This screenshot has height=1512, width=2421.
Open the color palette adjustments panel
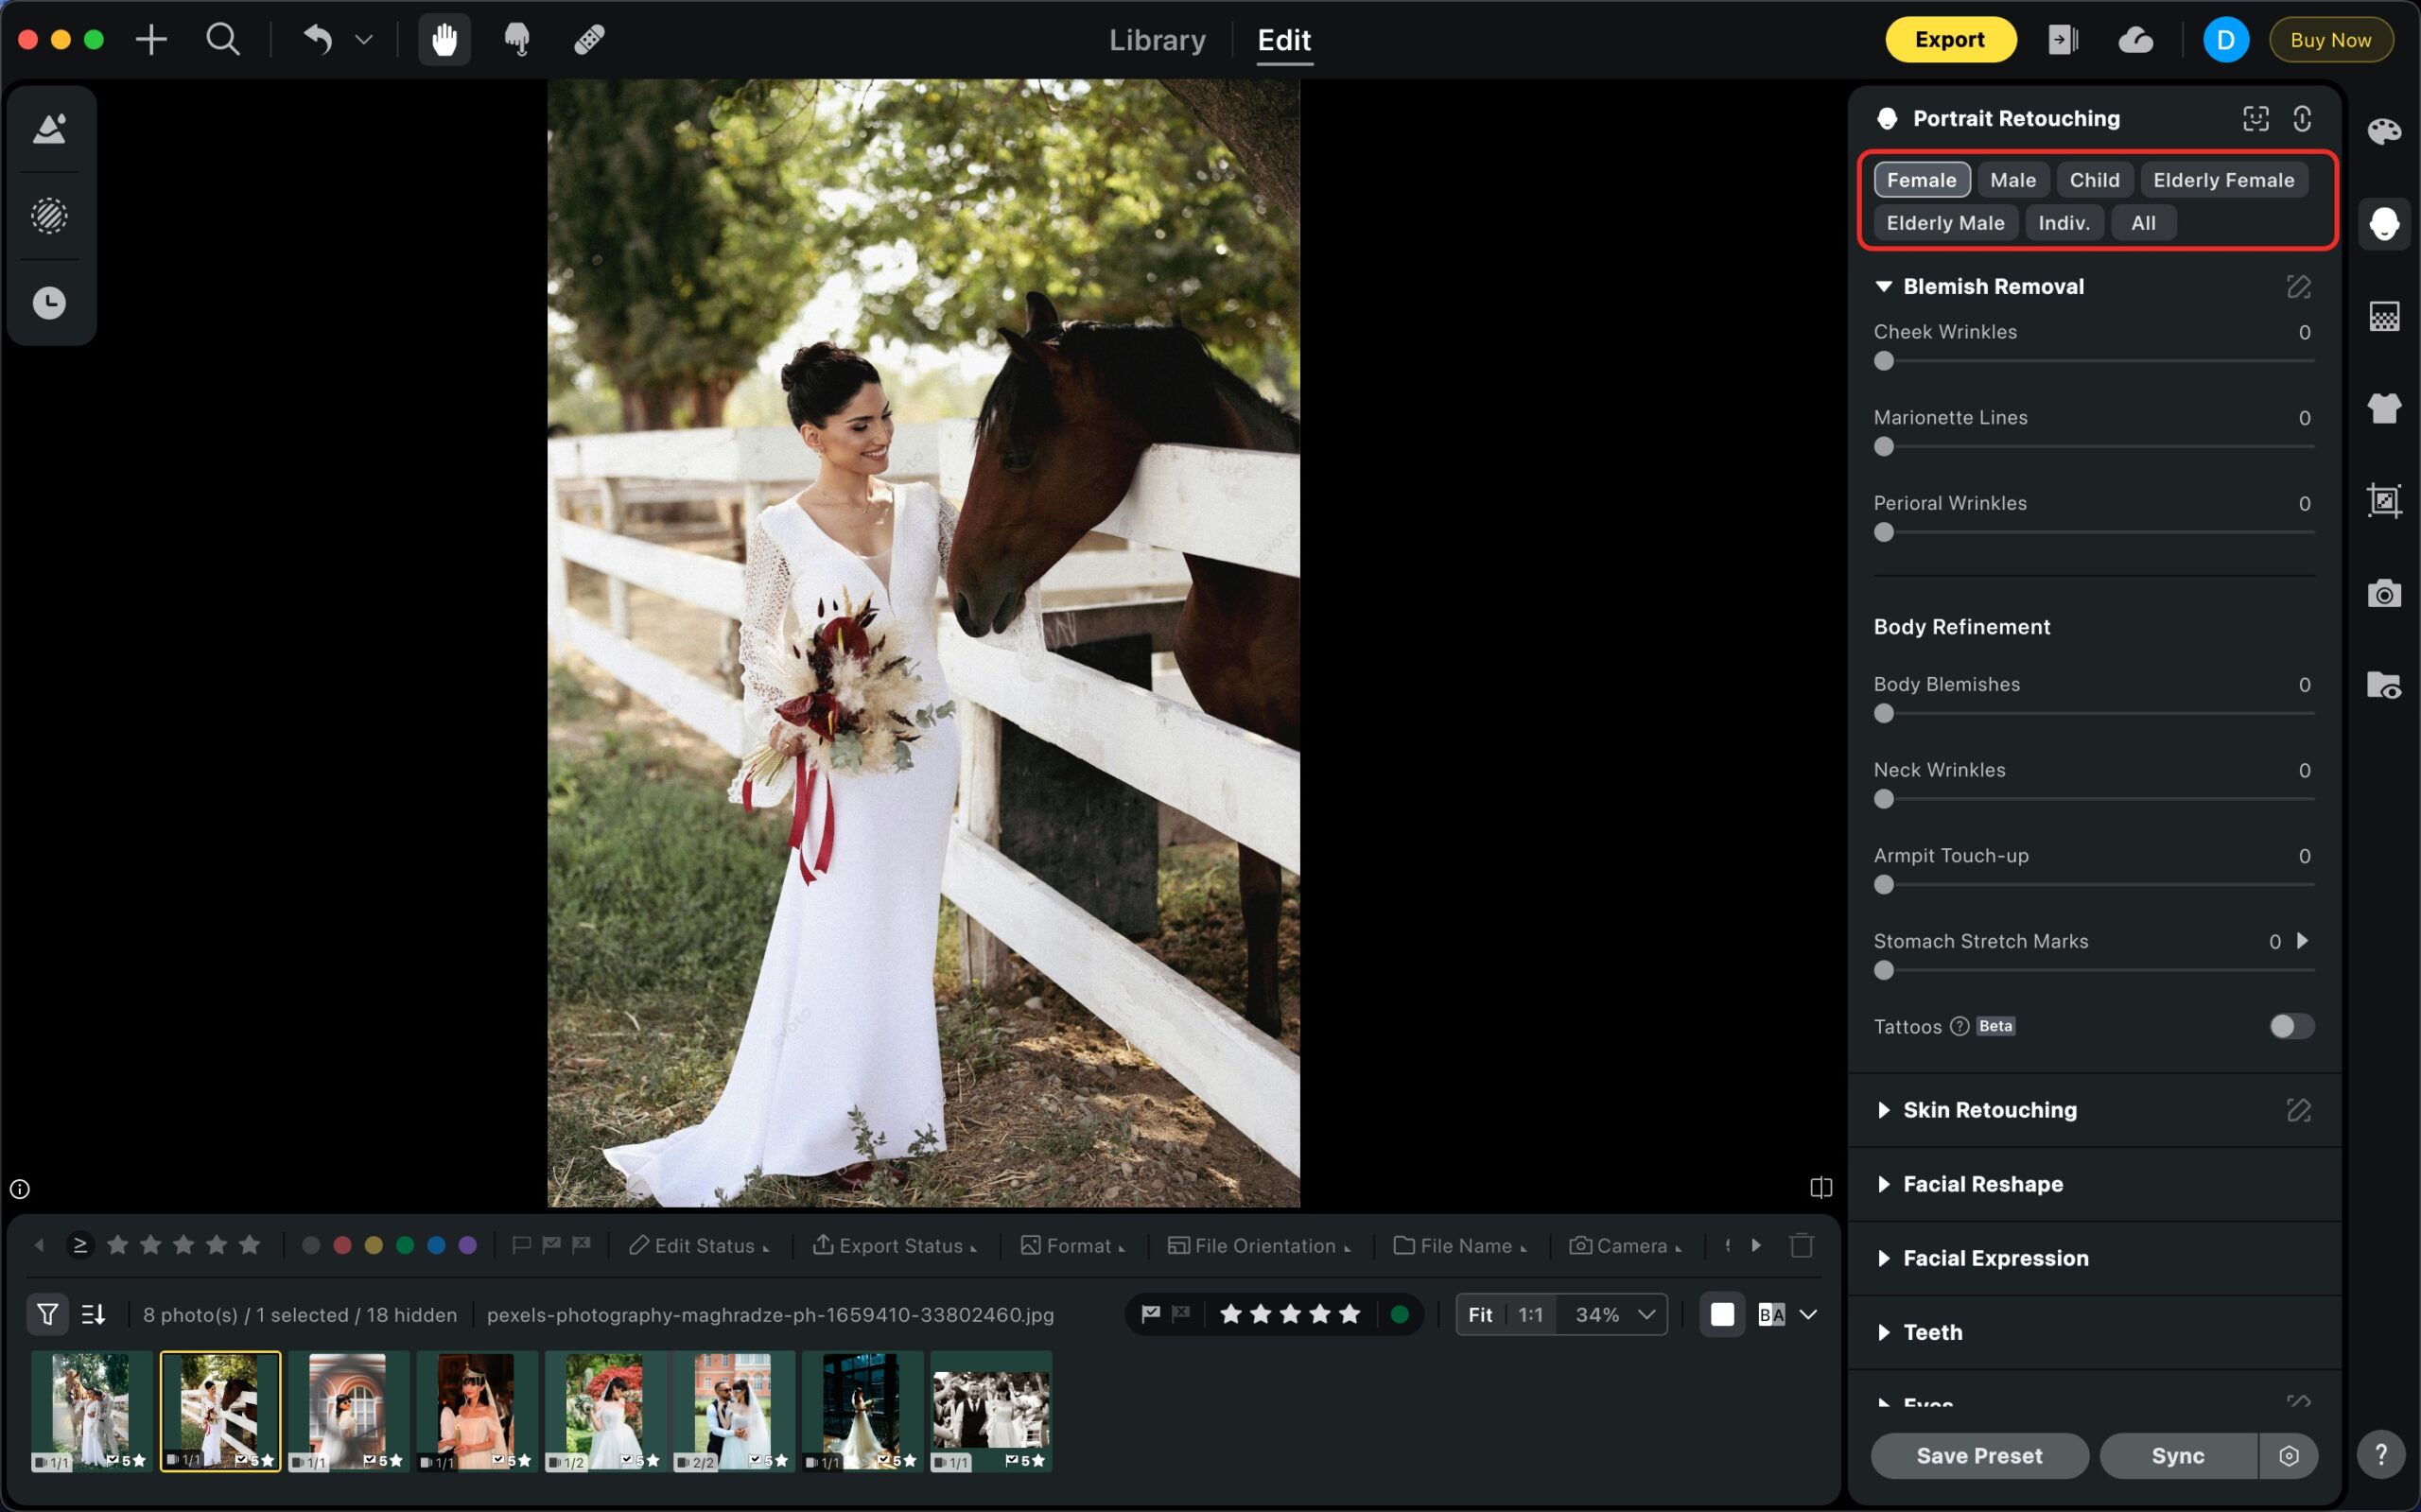(2383, 131)
